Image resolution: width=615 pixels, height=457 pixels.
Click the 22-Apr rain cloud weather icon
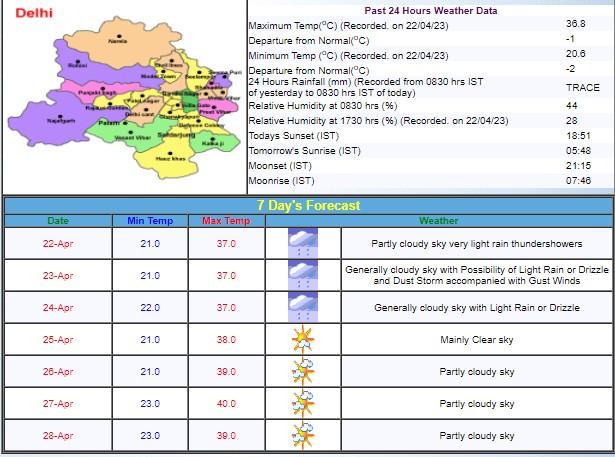pyautogui.click(x=302, y=243)
